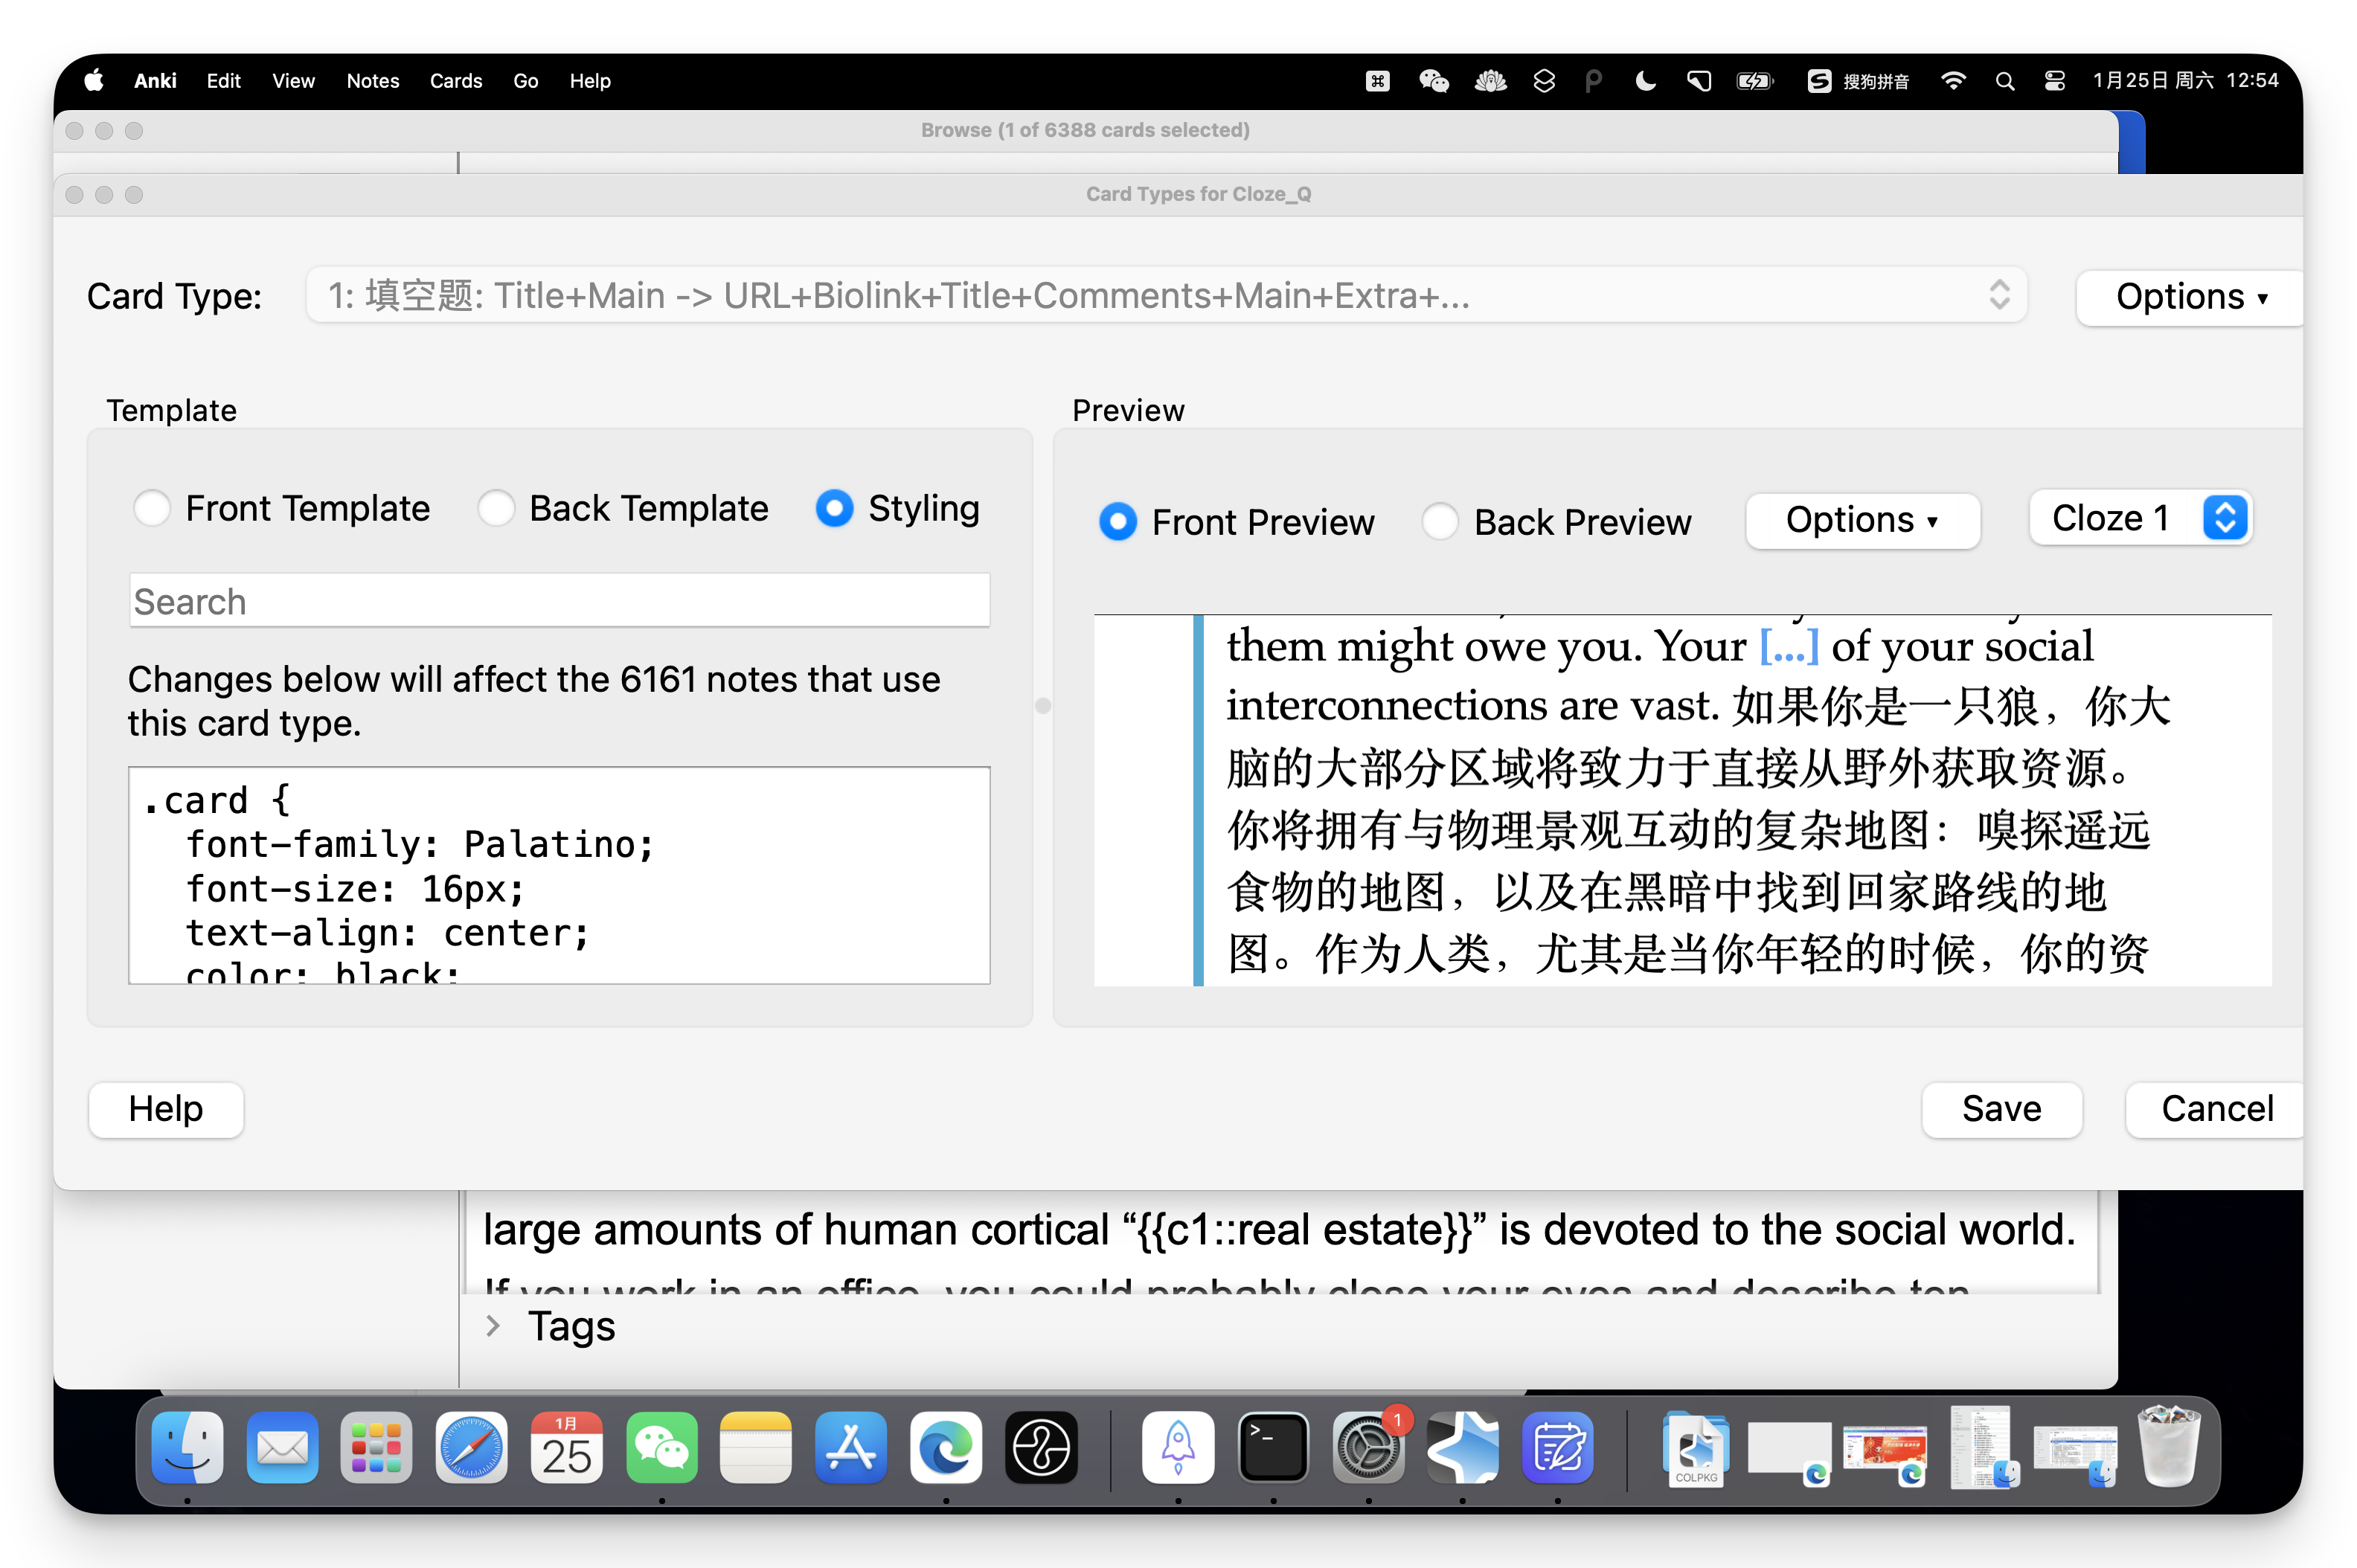Switch to Back Preview radio button
Screen dimensions: 2357x1568
pos(1440,521)
